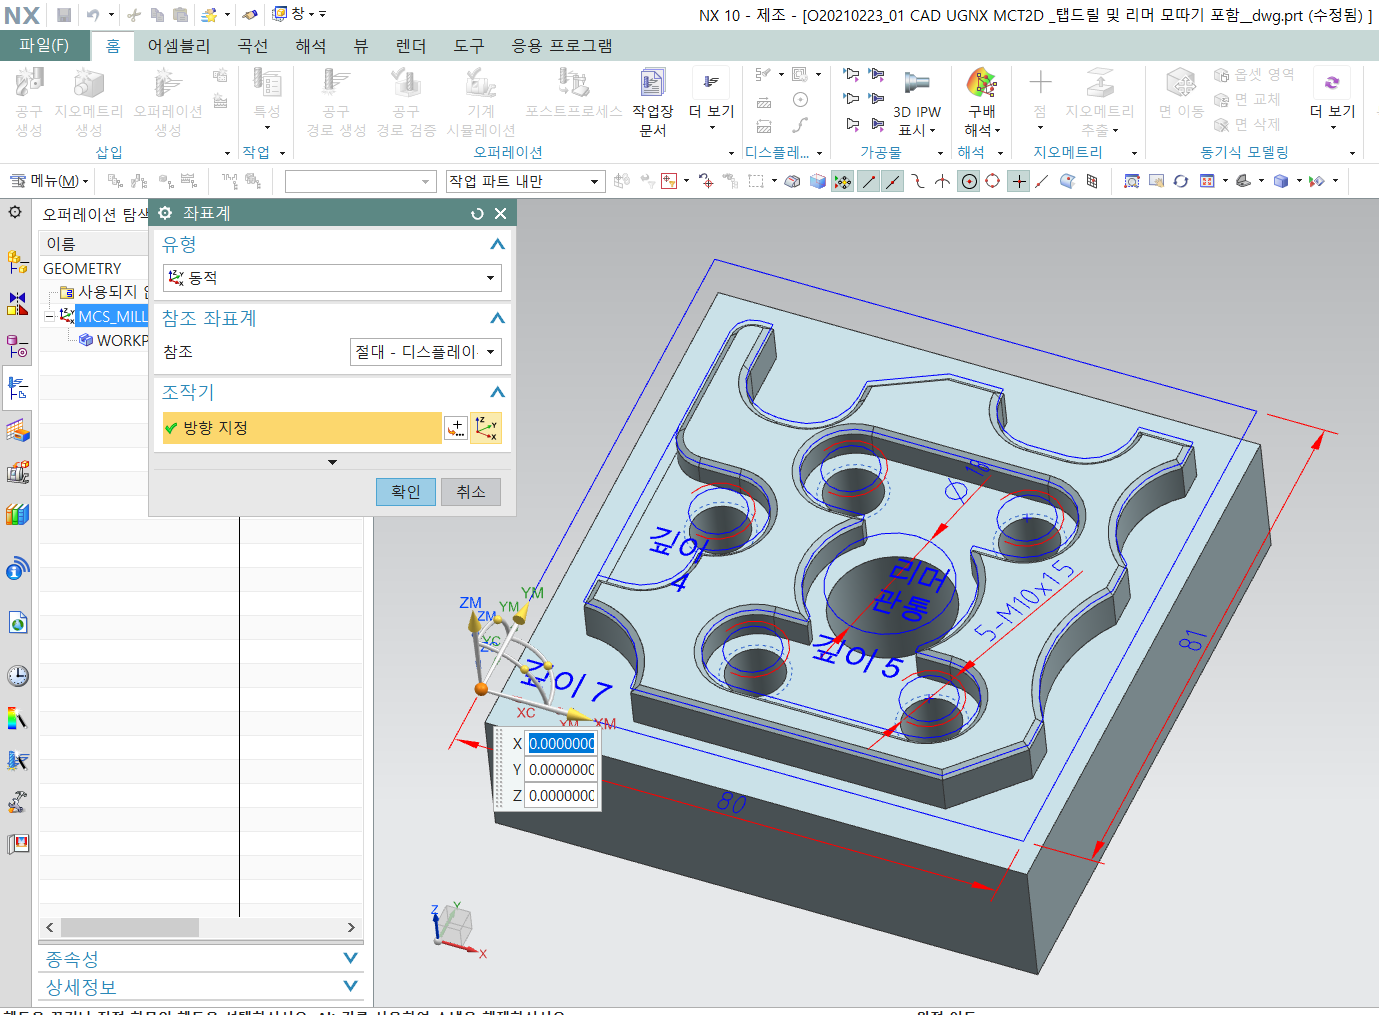Open the 작업 파트 내만 selection scope dropdown
The image size is (1379, 1015).
[525, 181]
